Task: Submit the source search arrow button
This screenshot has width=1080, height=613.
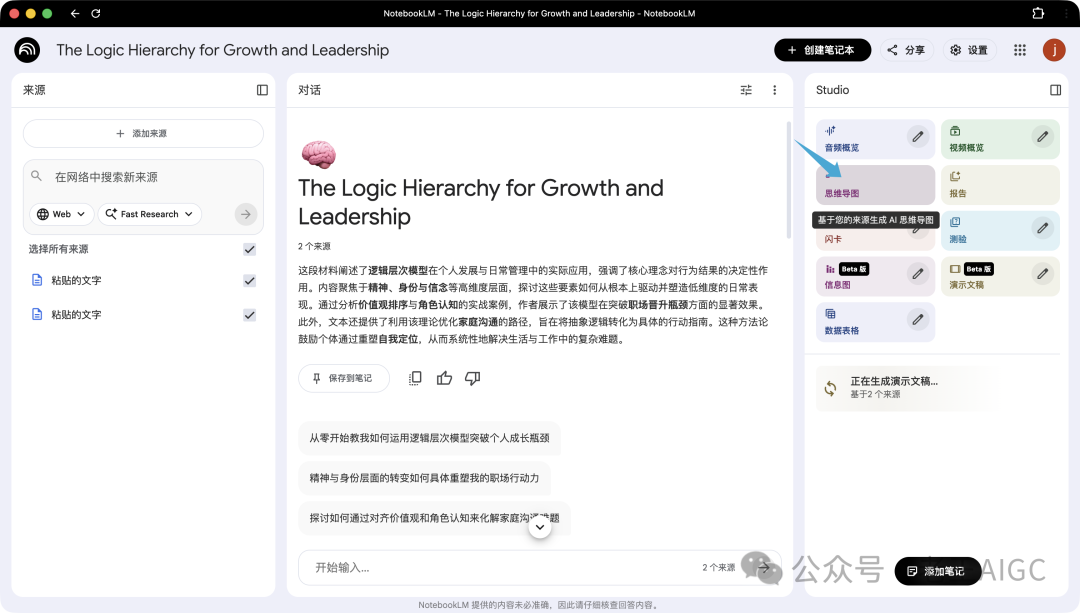Action: (246, 214)
